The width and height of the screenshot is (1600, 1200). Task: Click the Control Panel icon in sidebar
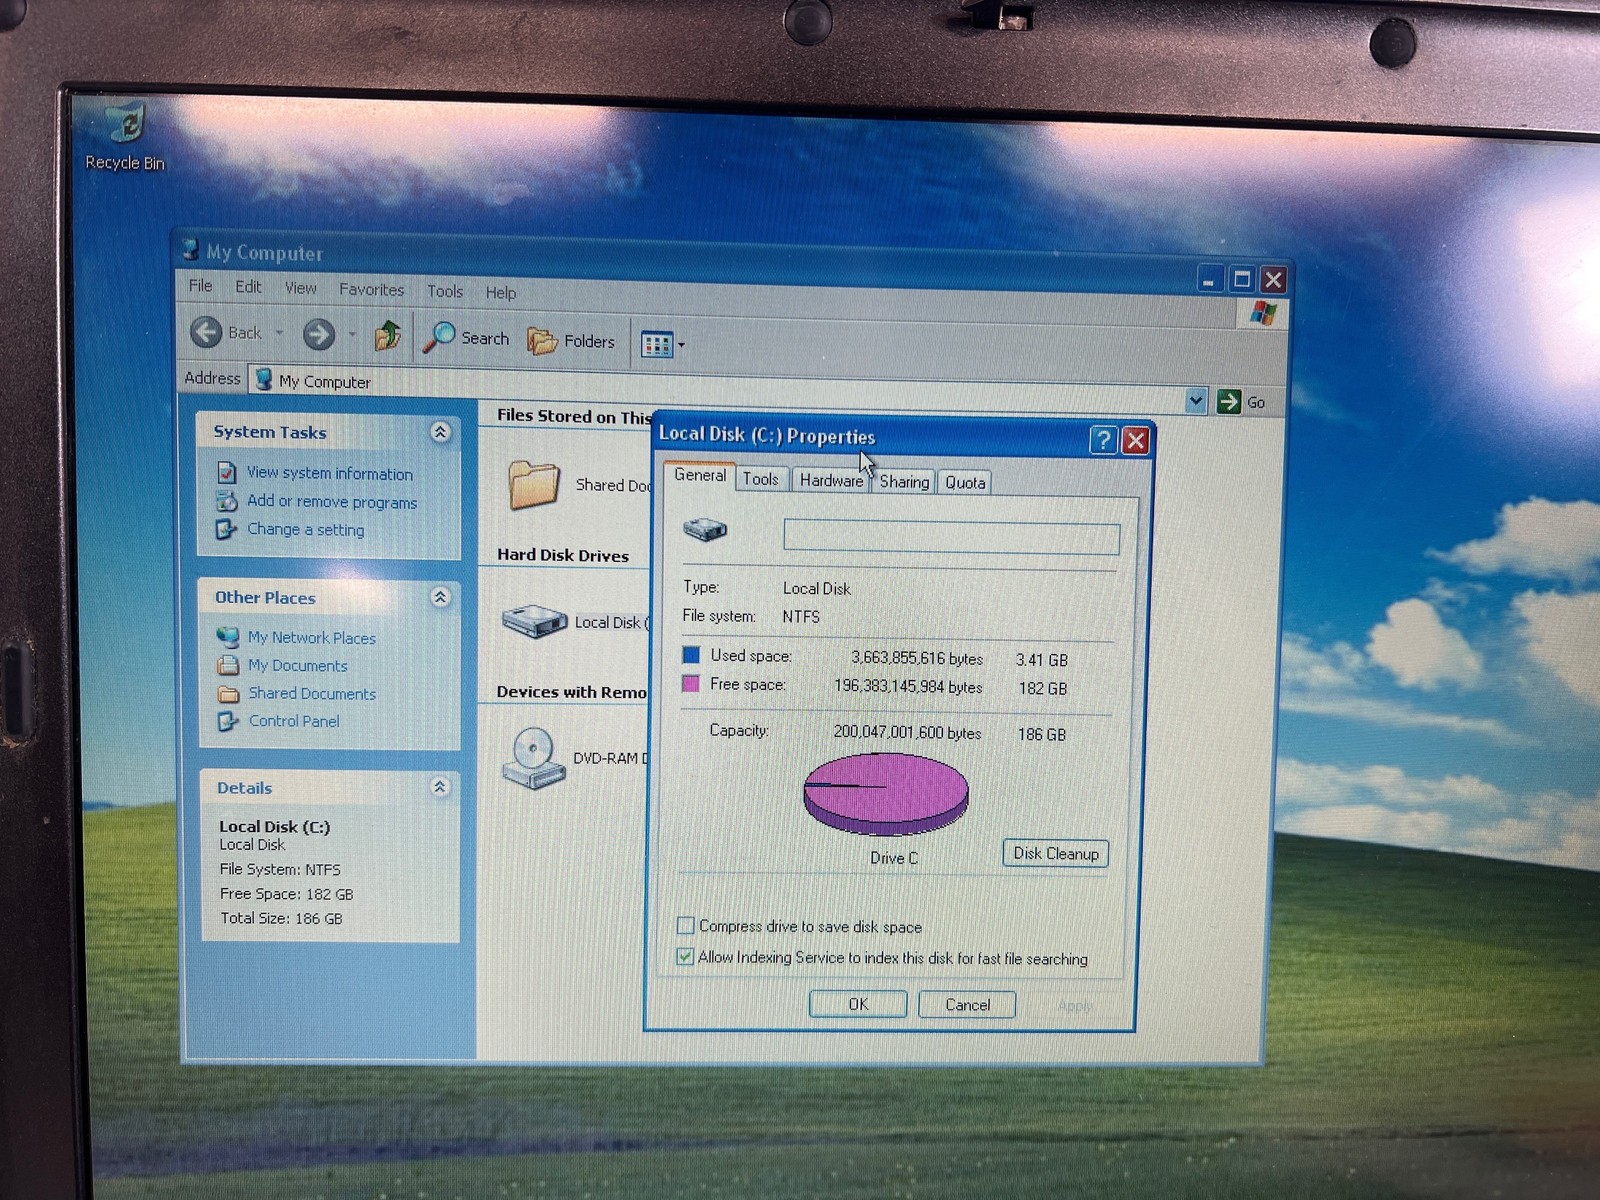228,721
